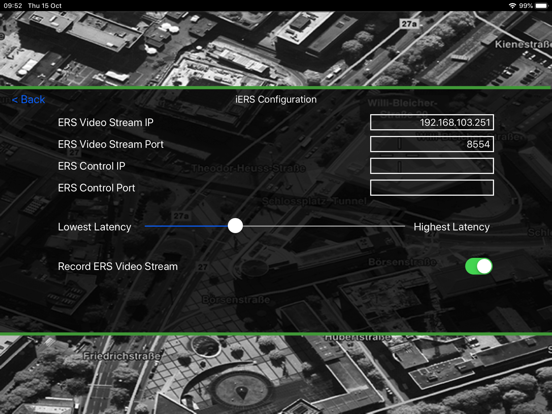
Task: Click the ERS Video Stream Port label
Action: (111, 144)
